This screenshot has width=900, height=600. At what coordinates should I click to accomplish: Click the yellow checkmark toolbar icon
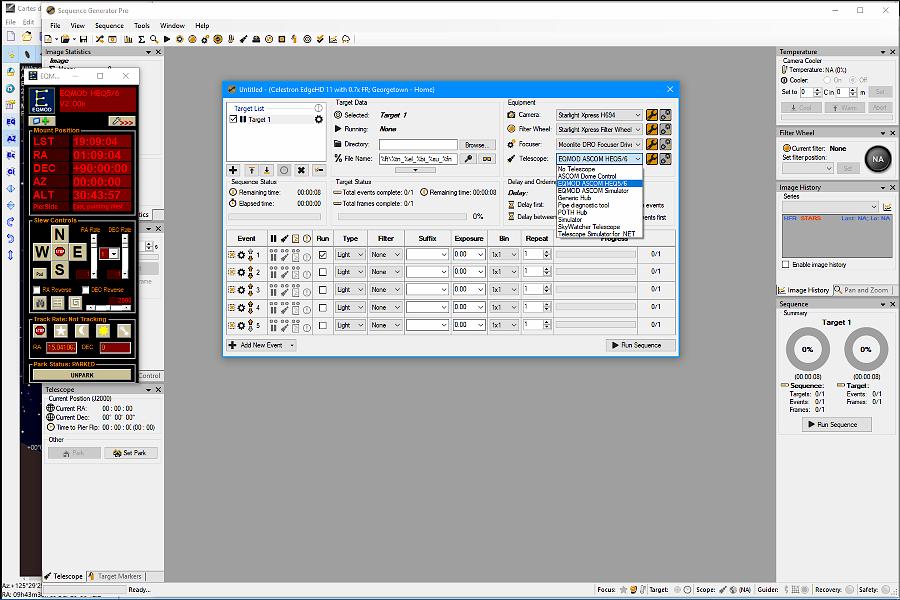[x=320, y=39]
